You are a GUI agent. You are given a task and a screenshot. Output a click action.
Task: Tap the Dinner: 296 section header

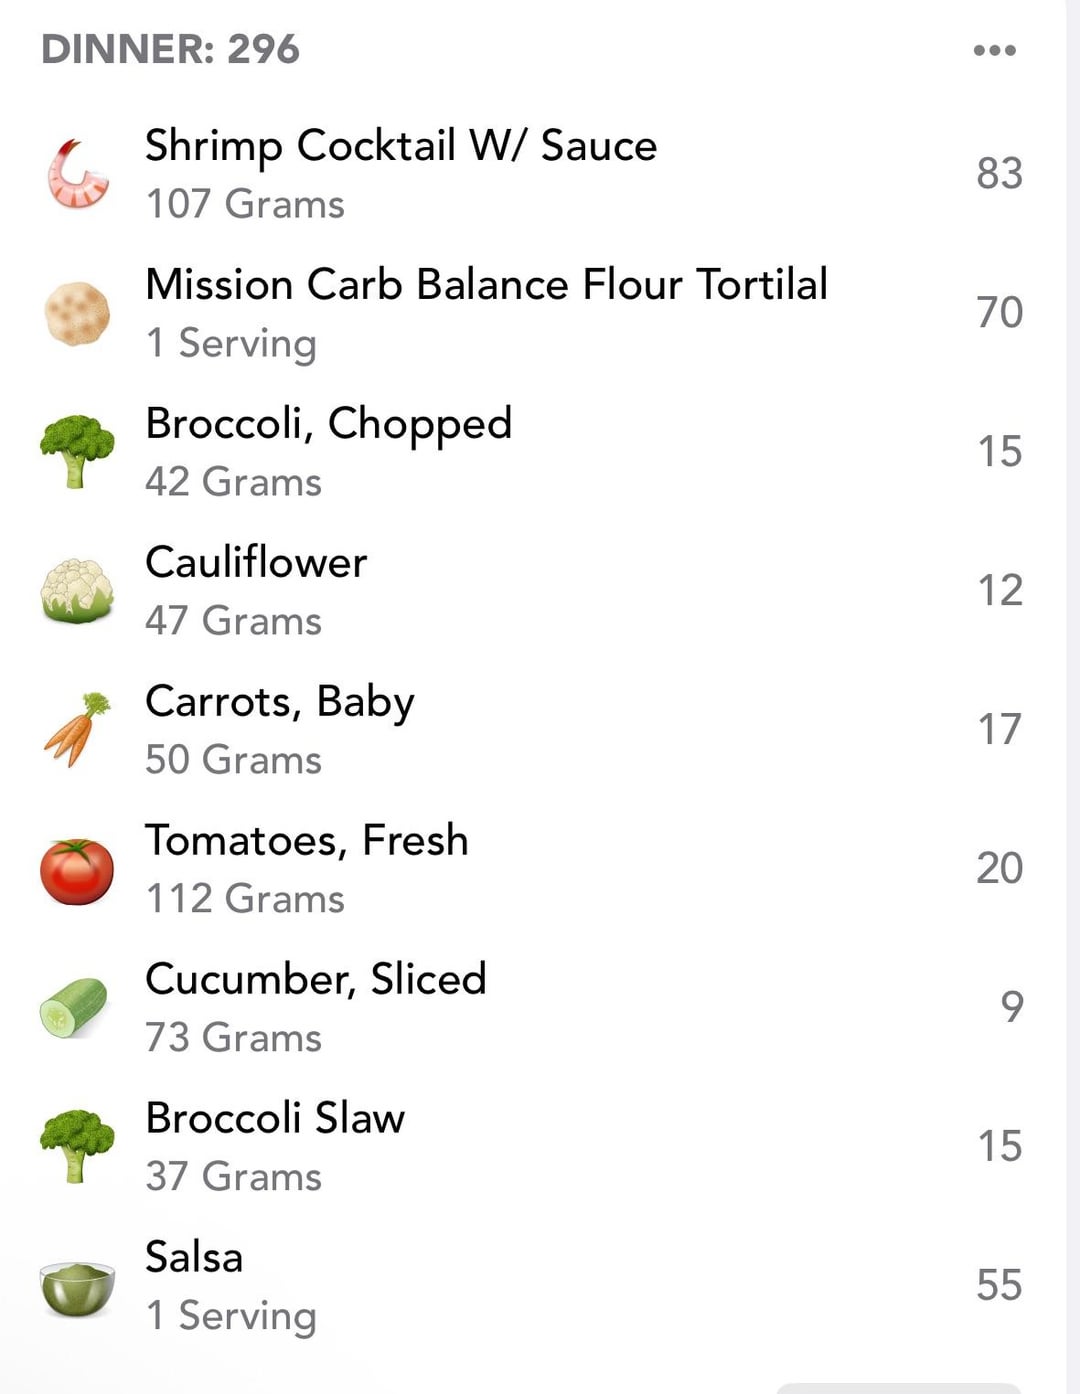pos(170,49)
